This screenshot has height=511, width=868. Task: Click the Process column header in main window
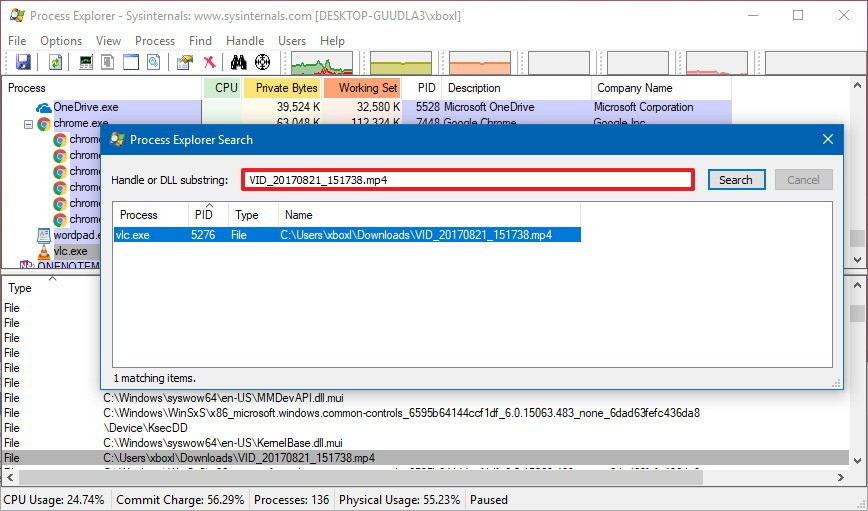coord(102,88)
